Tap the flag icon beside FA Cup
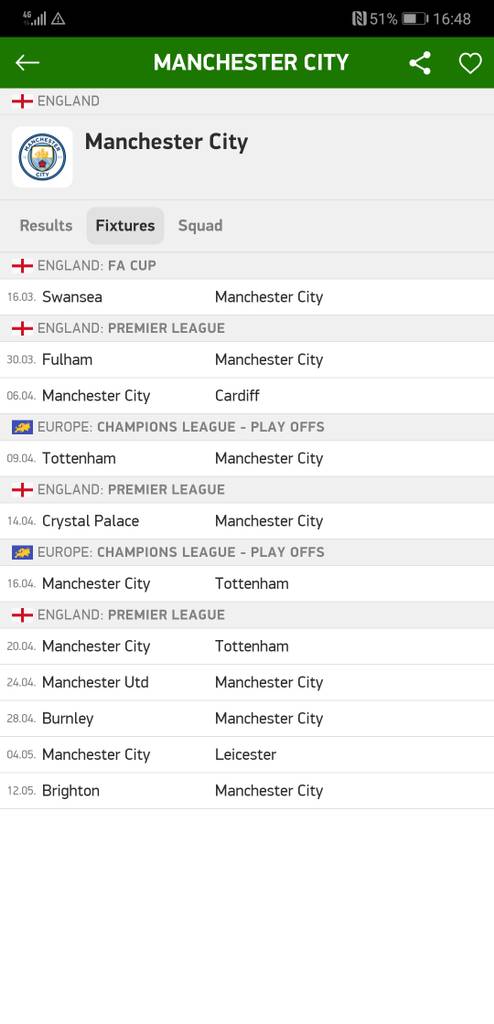 point(22,266)
